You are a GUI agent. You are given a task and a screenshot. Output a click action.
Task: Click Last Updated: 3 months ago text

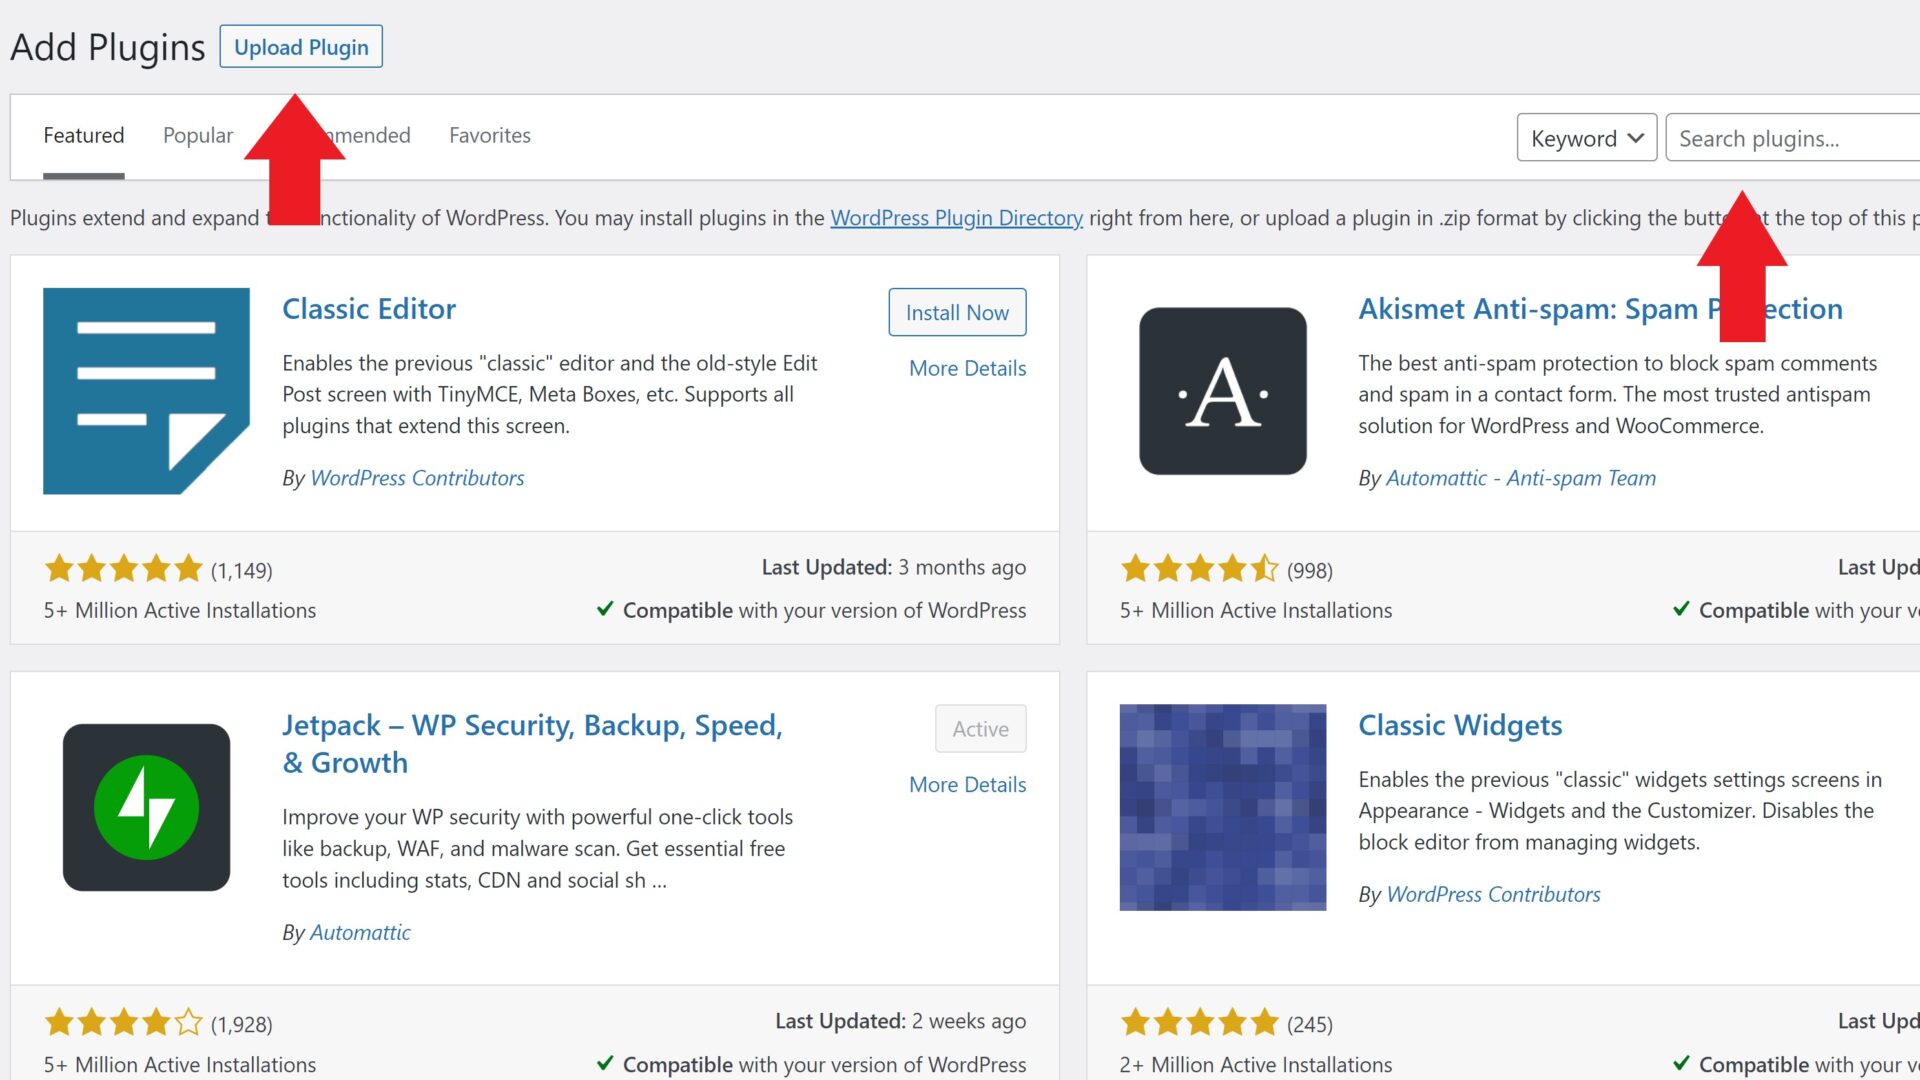click(x=894, y=567)
